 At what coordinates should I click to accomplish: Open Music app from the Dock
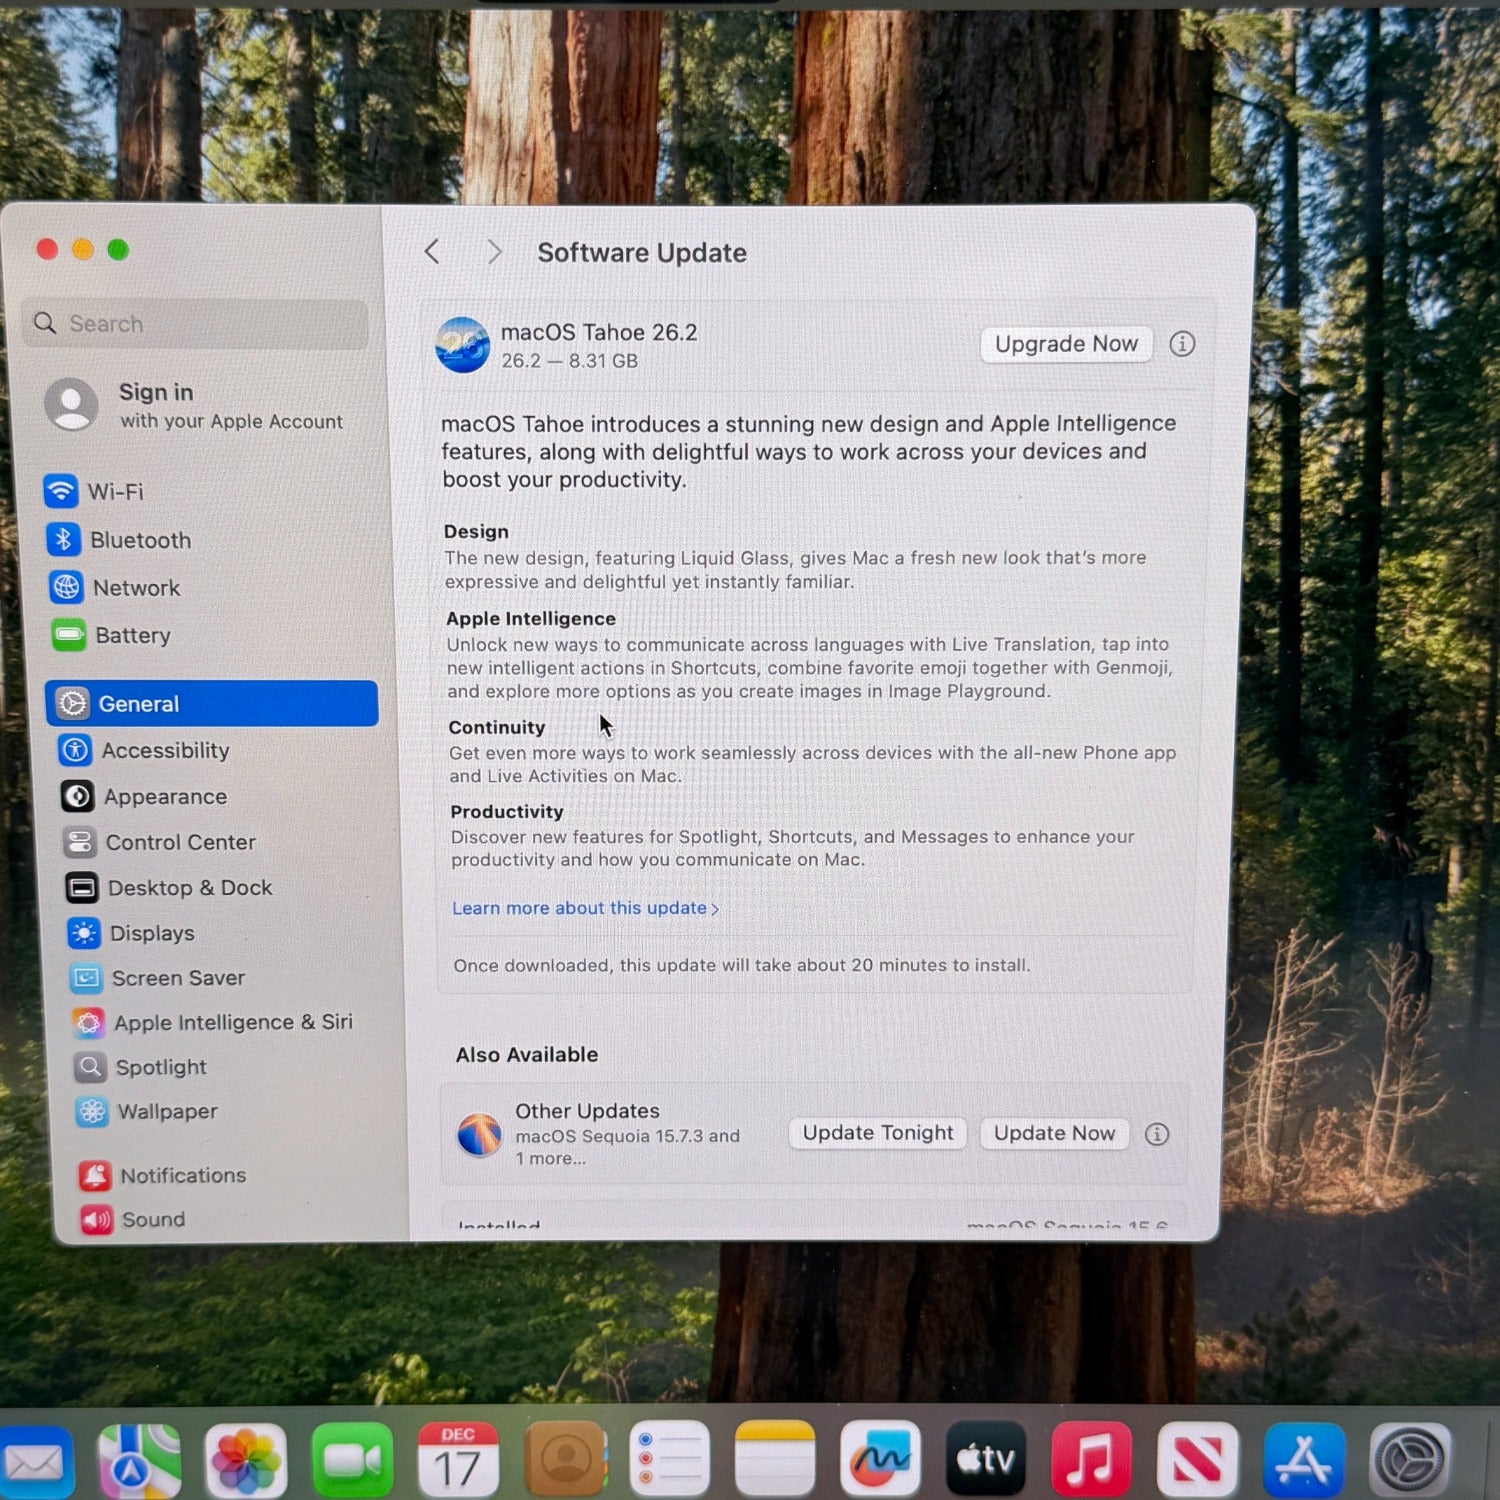click(x=1091, y=1459)
